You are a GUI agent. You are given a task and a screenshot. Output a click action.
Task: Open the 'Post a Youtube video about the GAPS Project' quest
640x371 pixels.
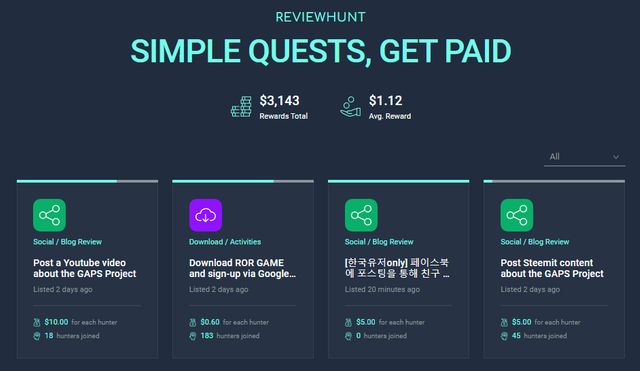click(84, 268)
